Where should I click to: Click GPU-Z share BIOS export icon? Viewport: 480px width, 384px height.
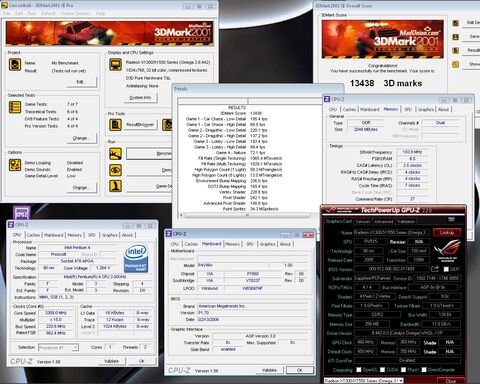point(435,269)
